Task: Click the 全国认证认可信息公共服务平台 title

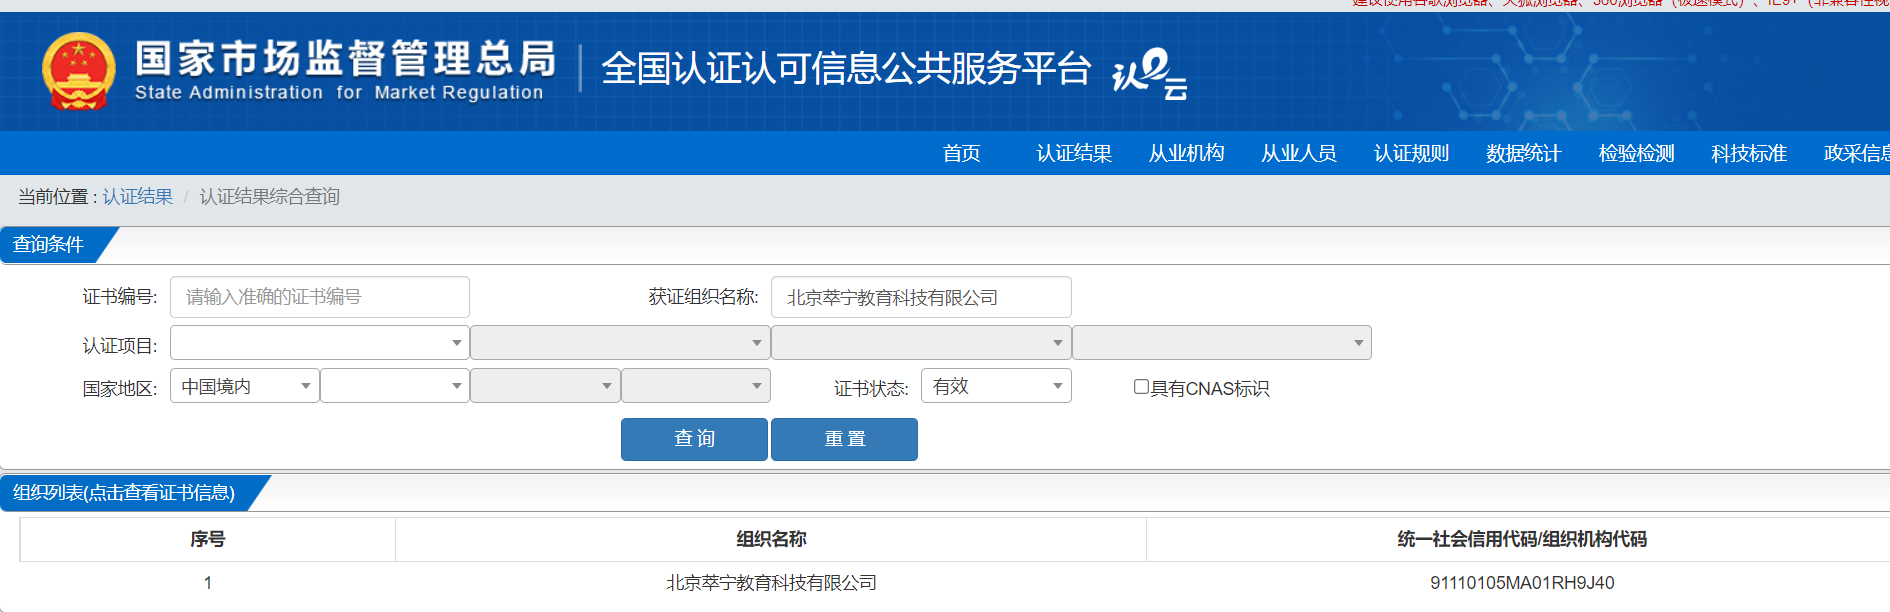Action: [846, 68]
